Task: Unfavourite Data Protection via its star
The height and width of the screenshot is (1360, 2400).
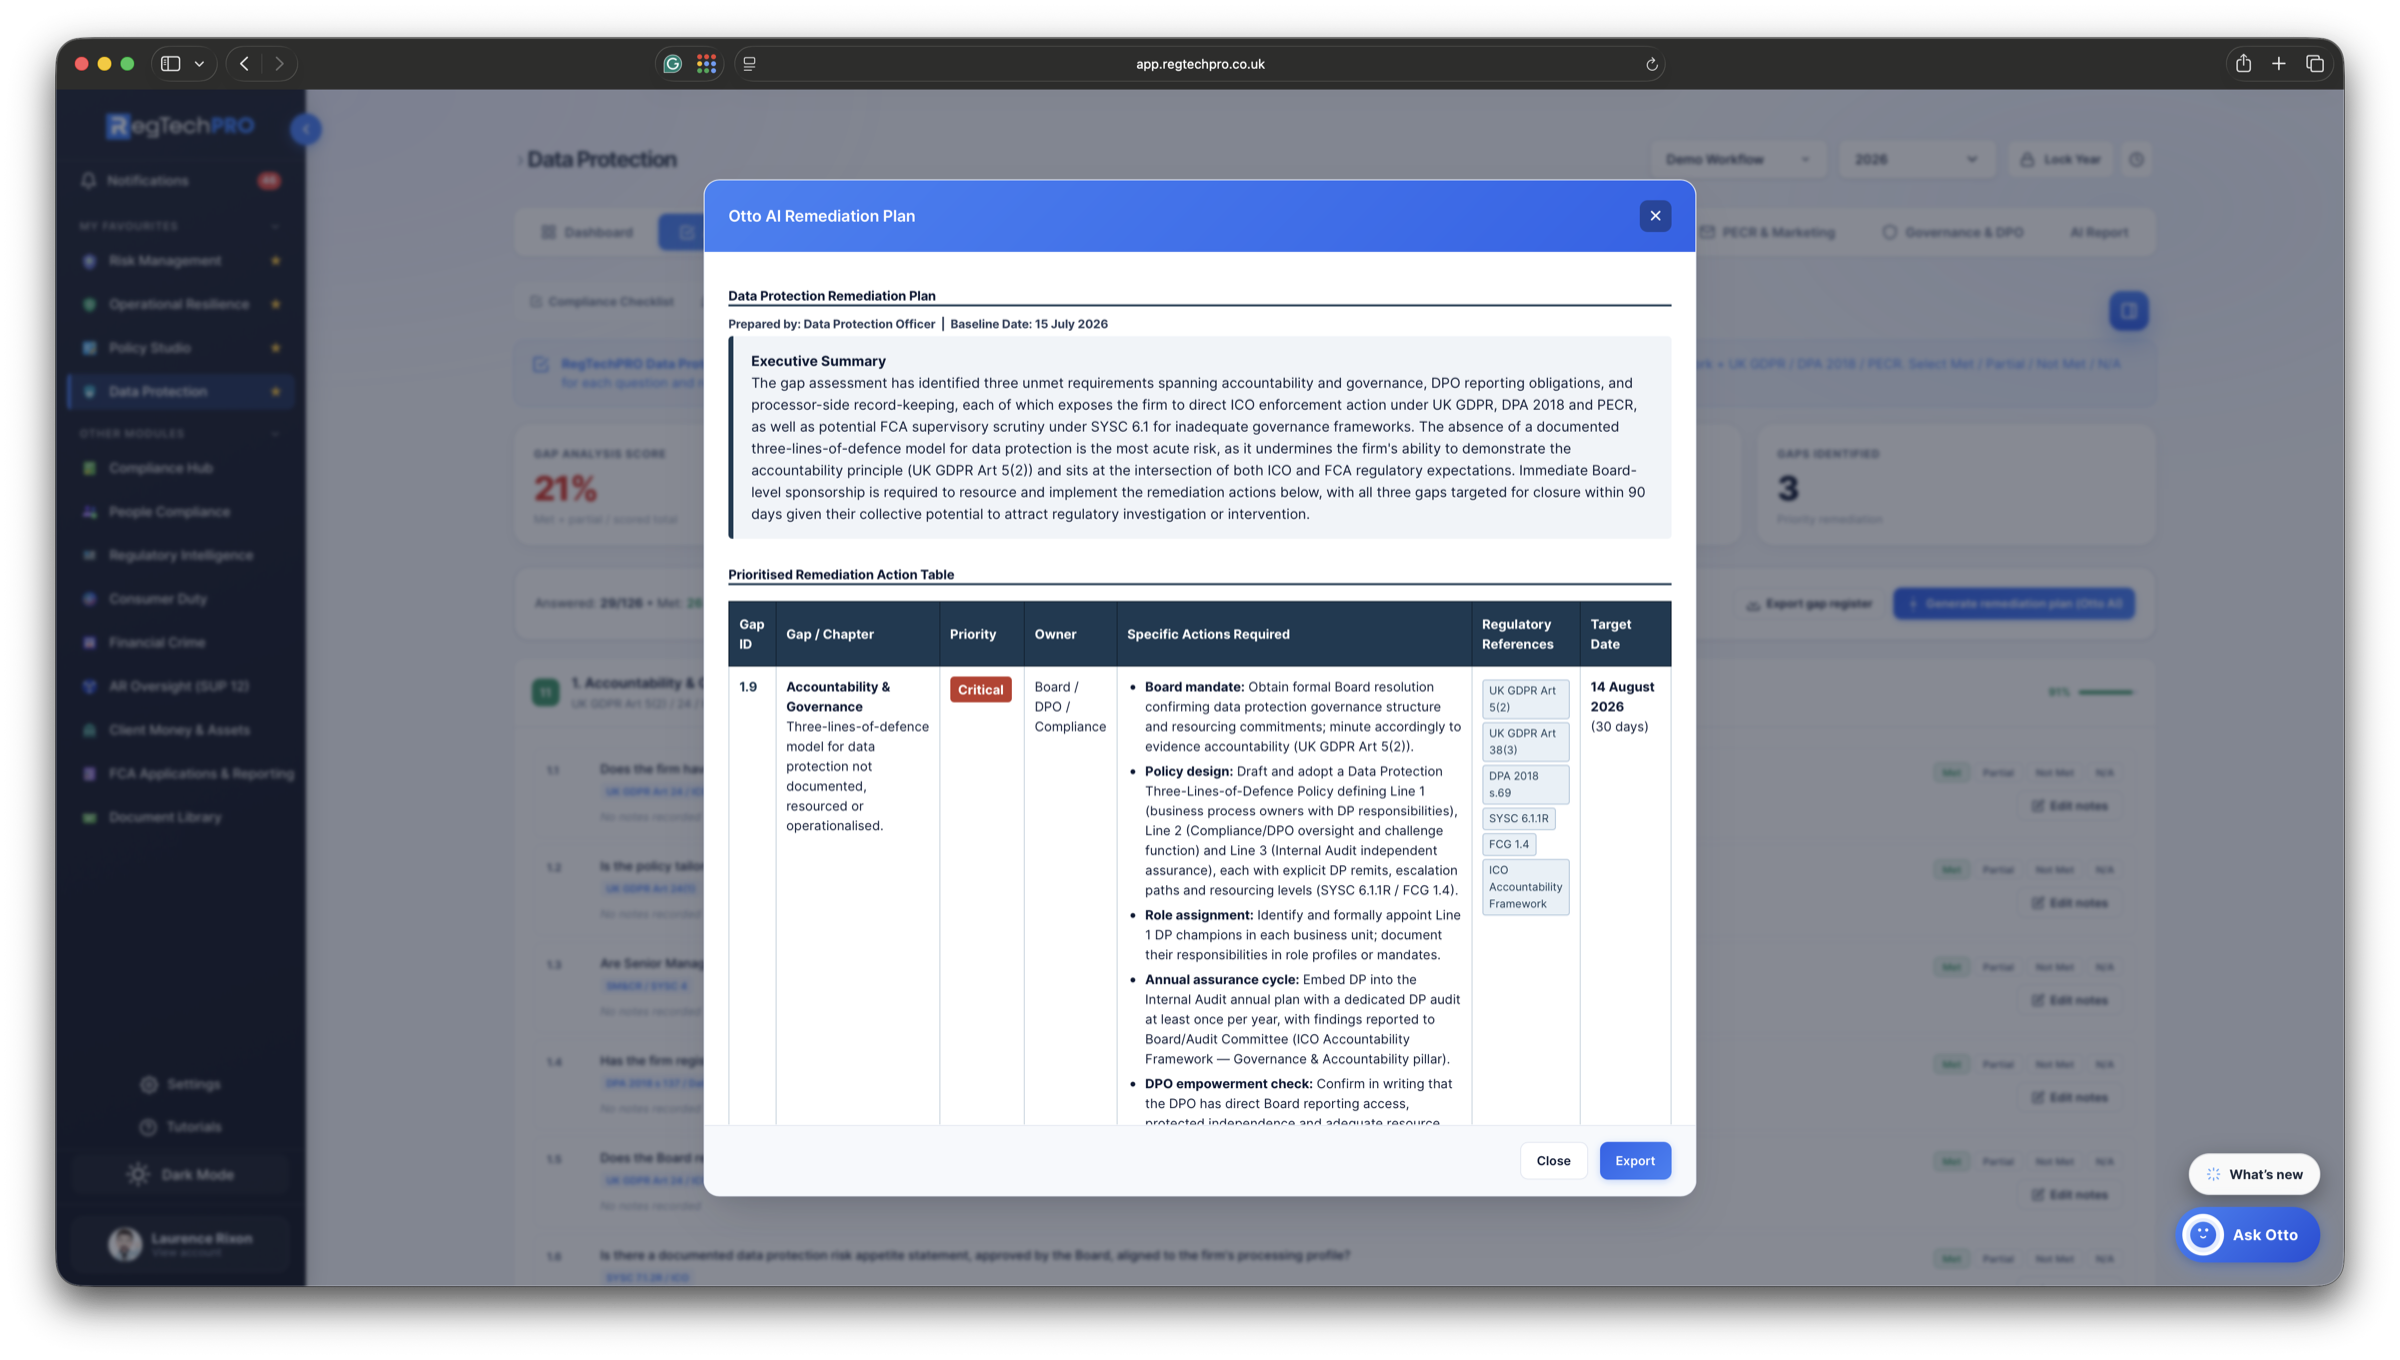Action: [276, 392]
